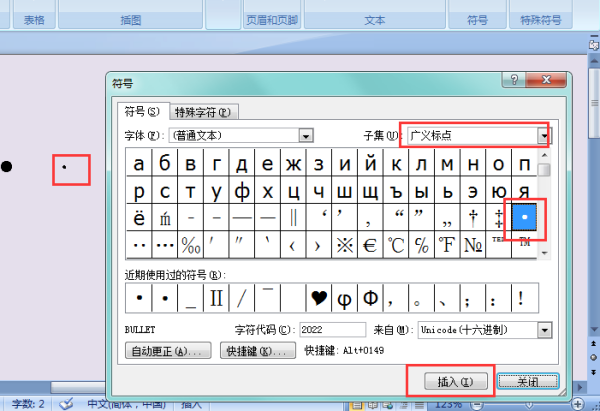
Task: Select capital Φ from recent symbols
Action: (x=370, y=298)
